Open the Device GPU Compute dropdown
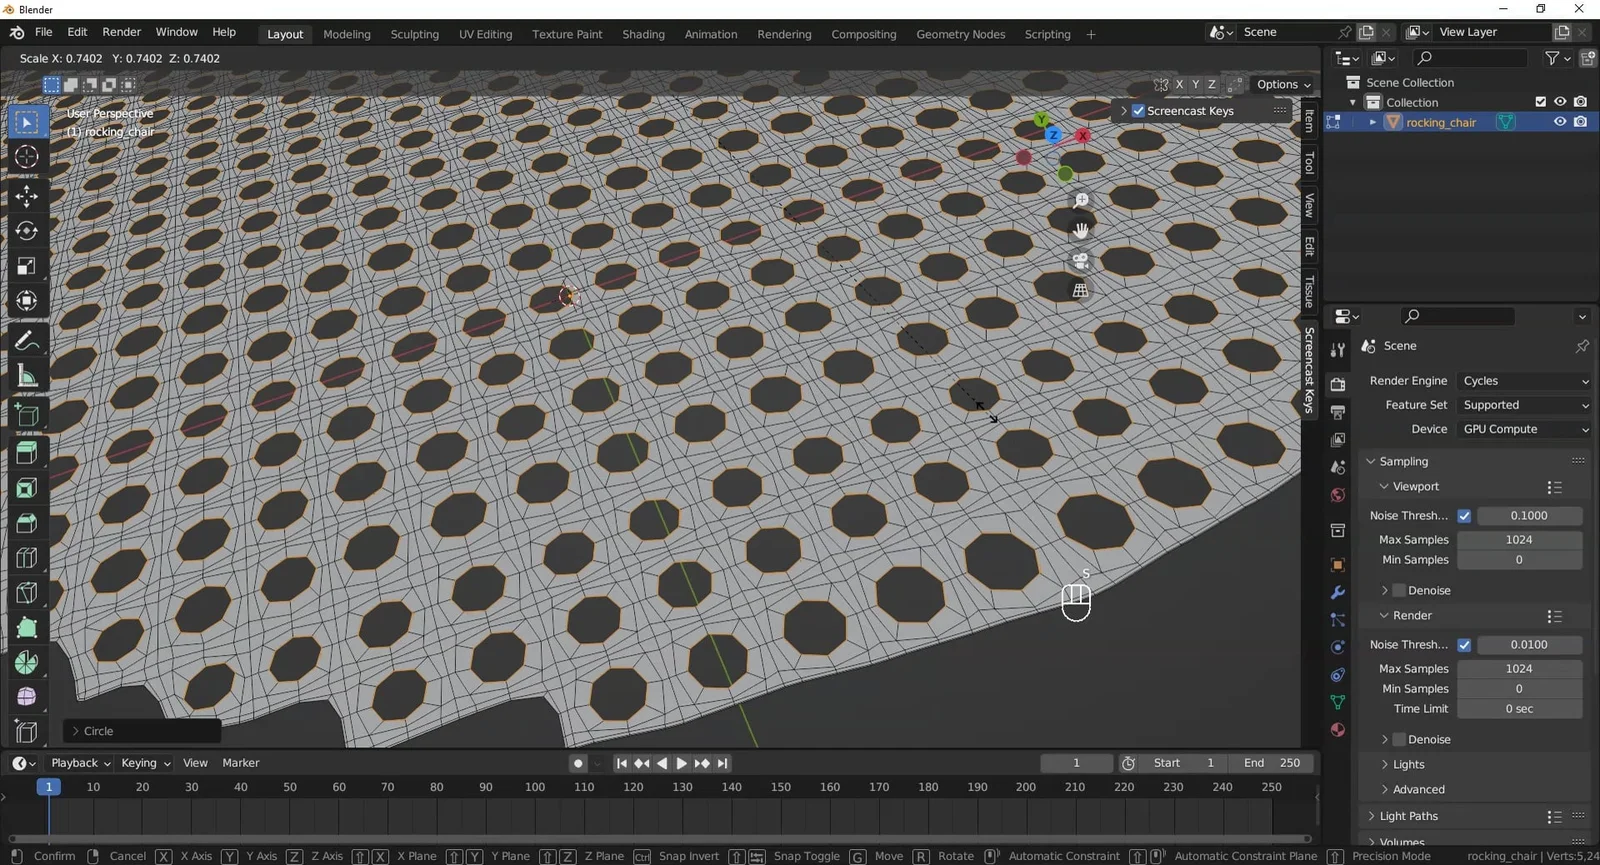Screen dimensions: 1600x865 point(1524,429)
